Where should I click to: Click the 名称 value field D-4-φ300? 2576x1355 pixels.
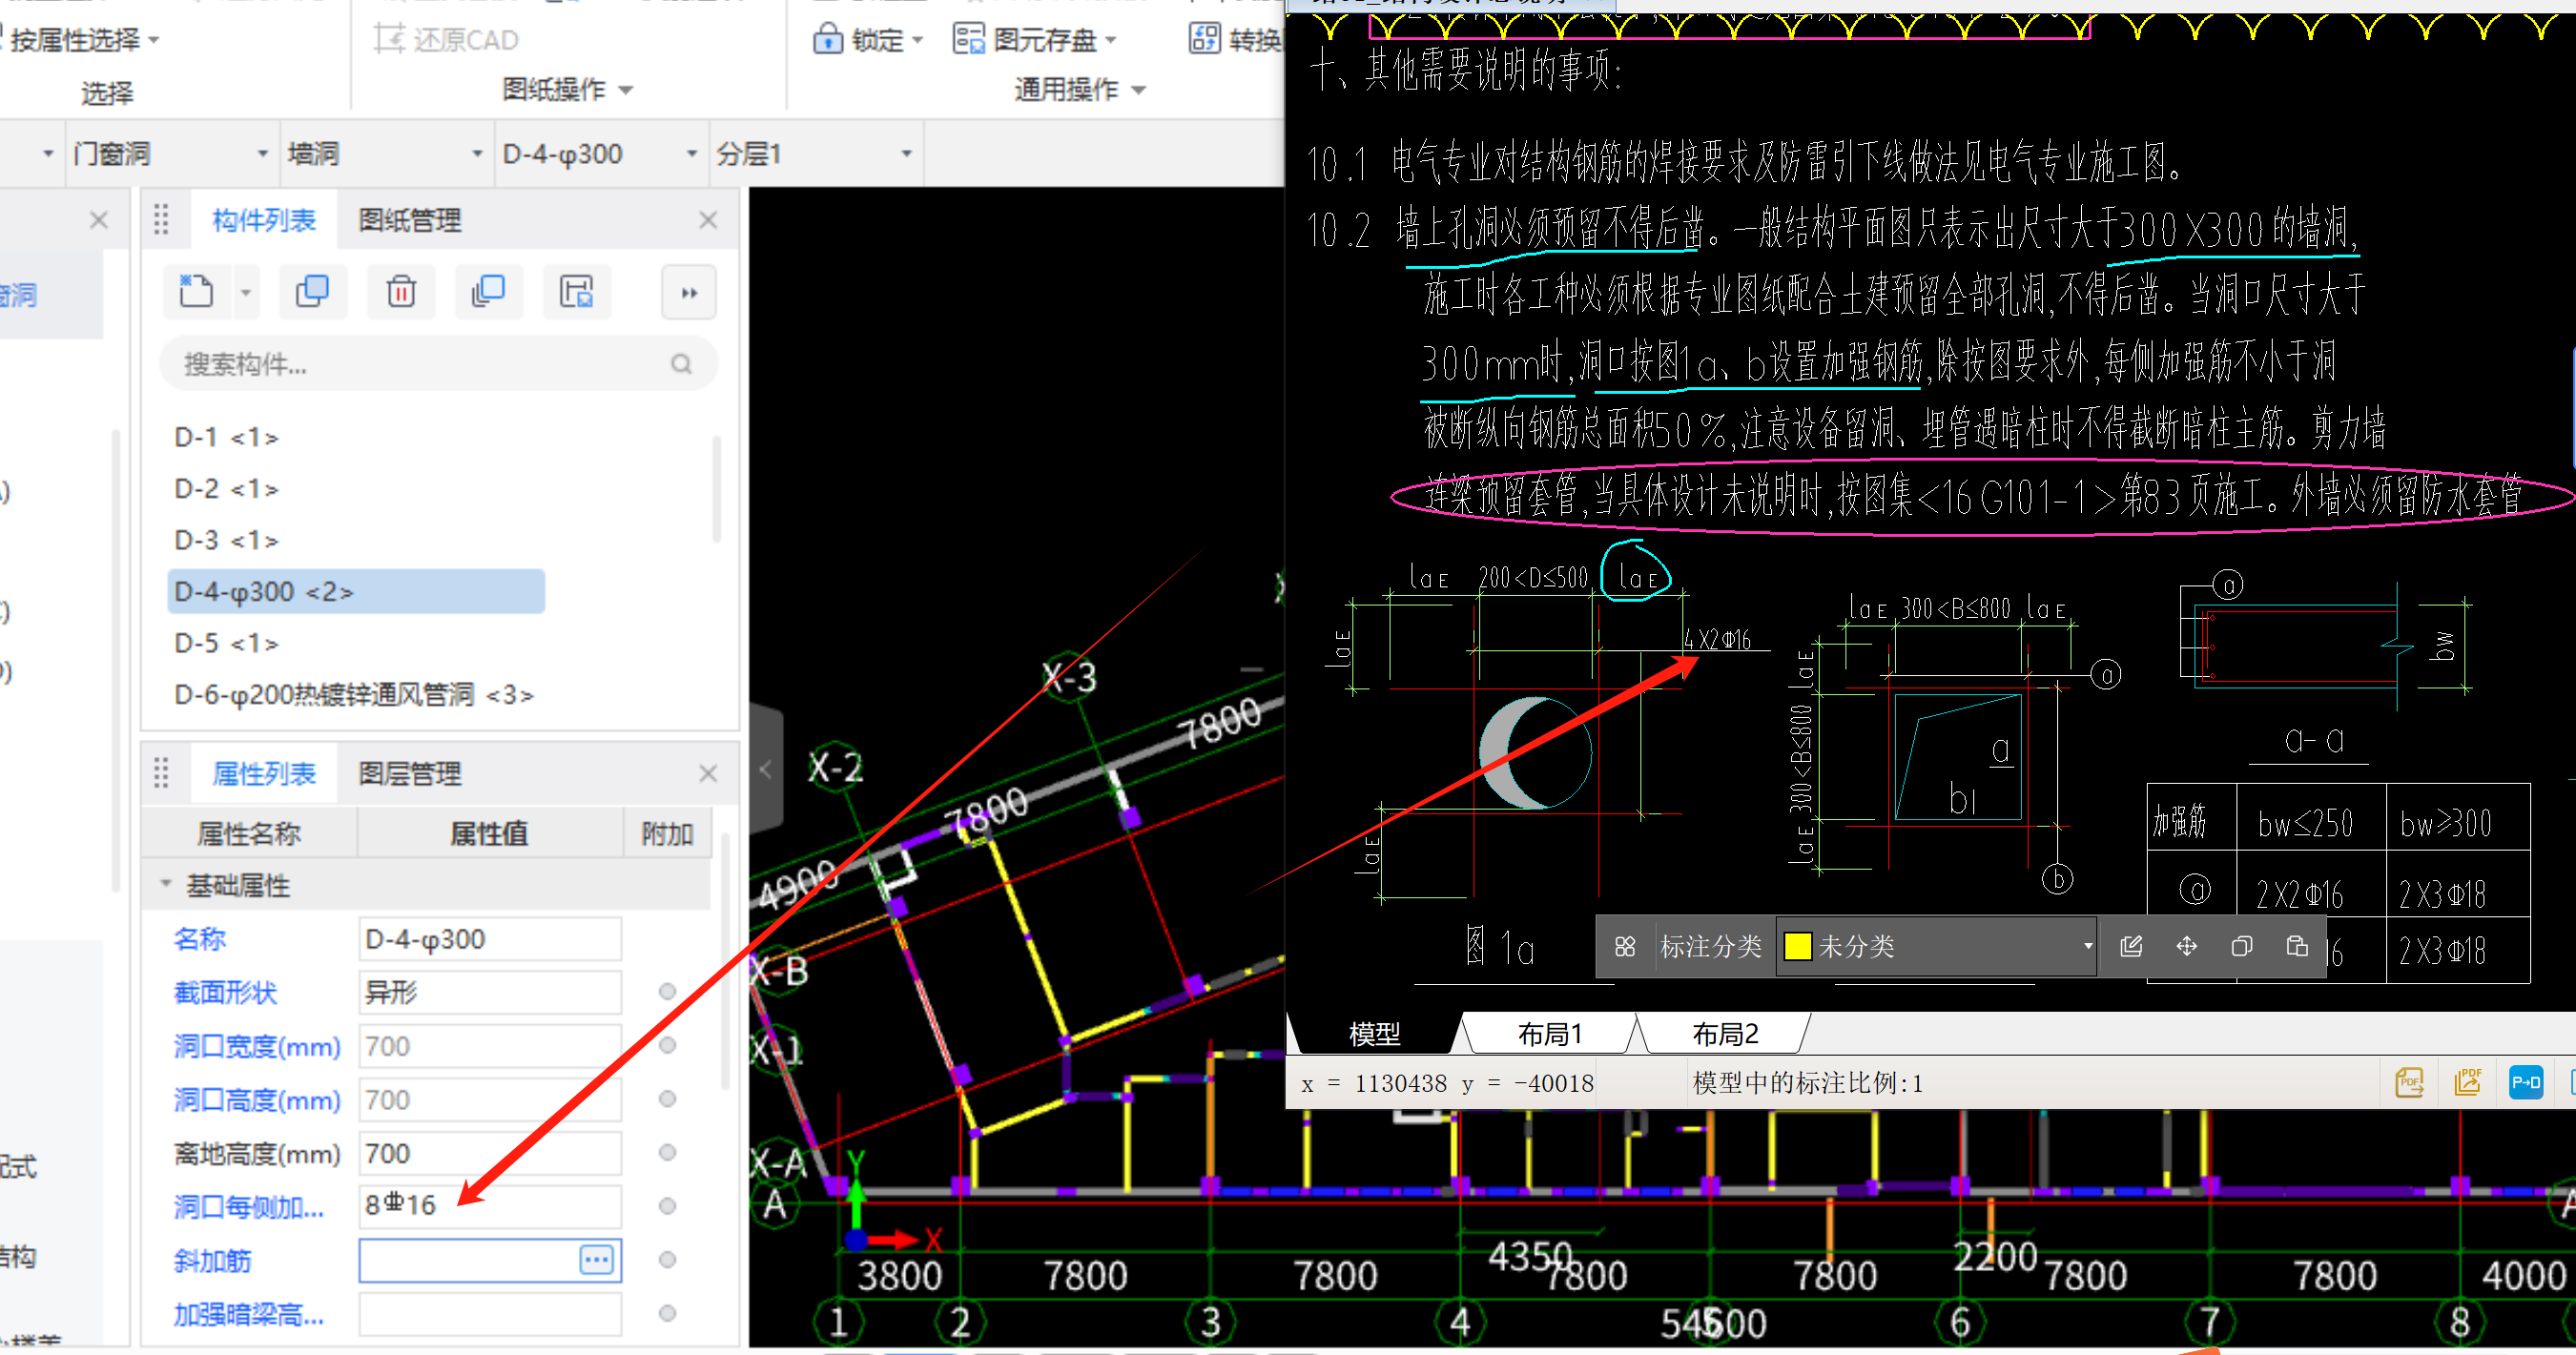(490, 939)
